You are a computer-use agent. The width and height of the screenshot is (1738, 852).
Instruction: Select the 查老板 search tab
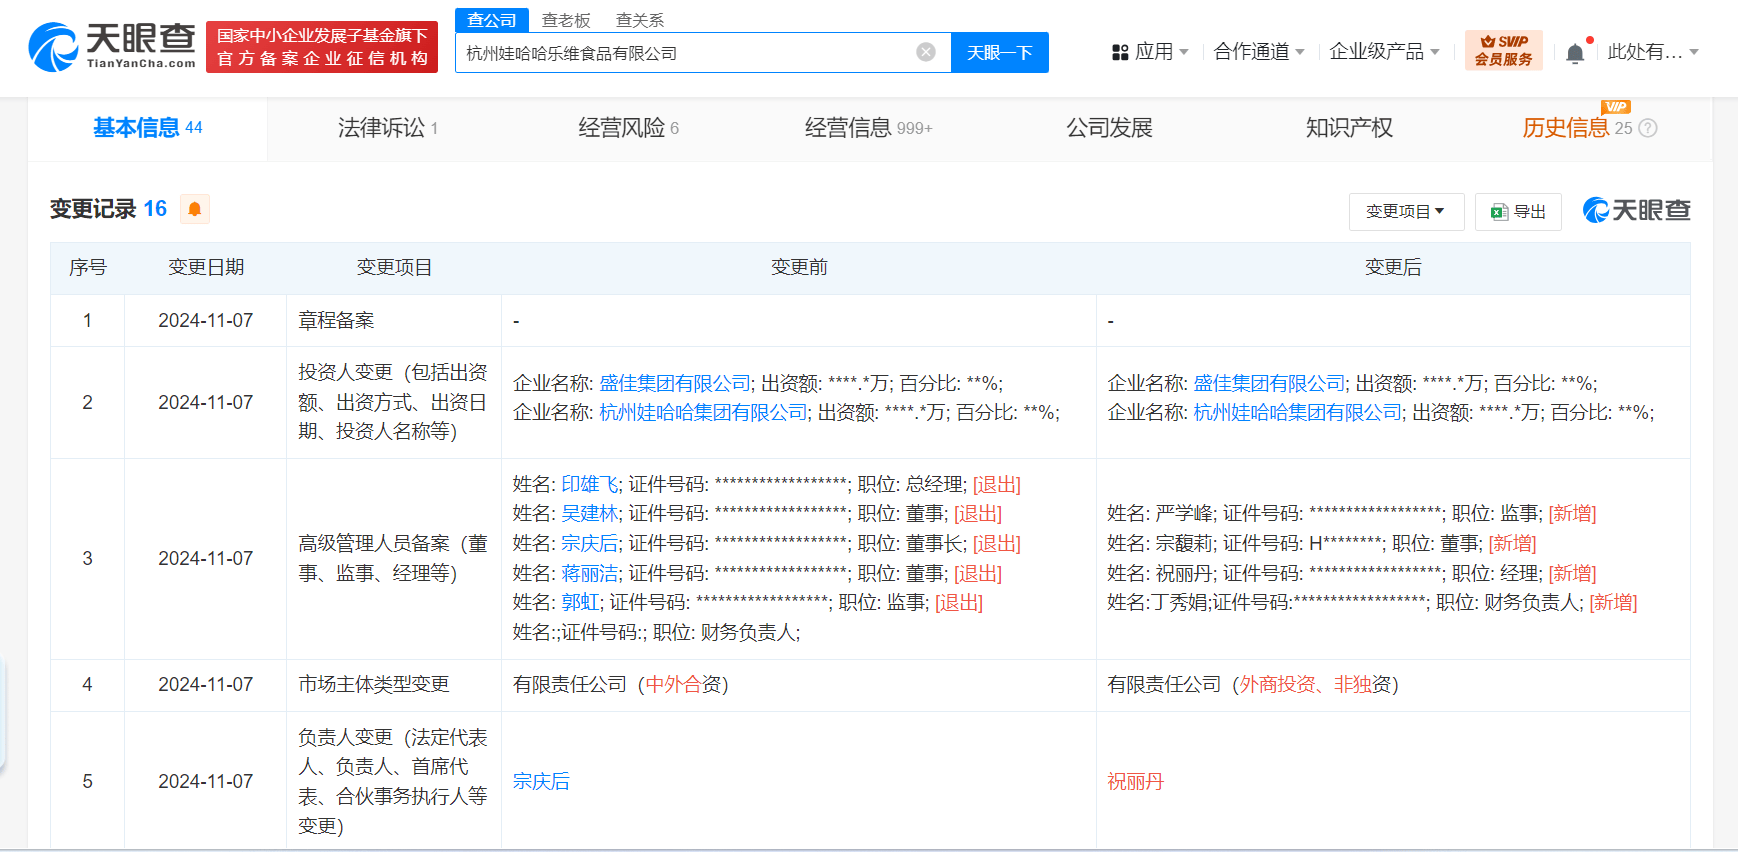point(566,20)
